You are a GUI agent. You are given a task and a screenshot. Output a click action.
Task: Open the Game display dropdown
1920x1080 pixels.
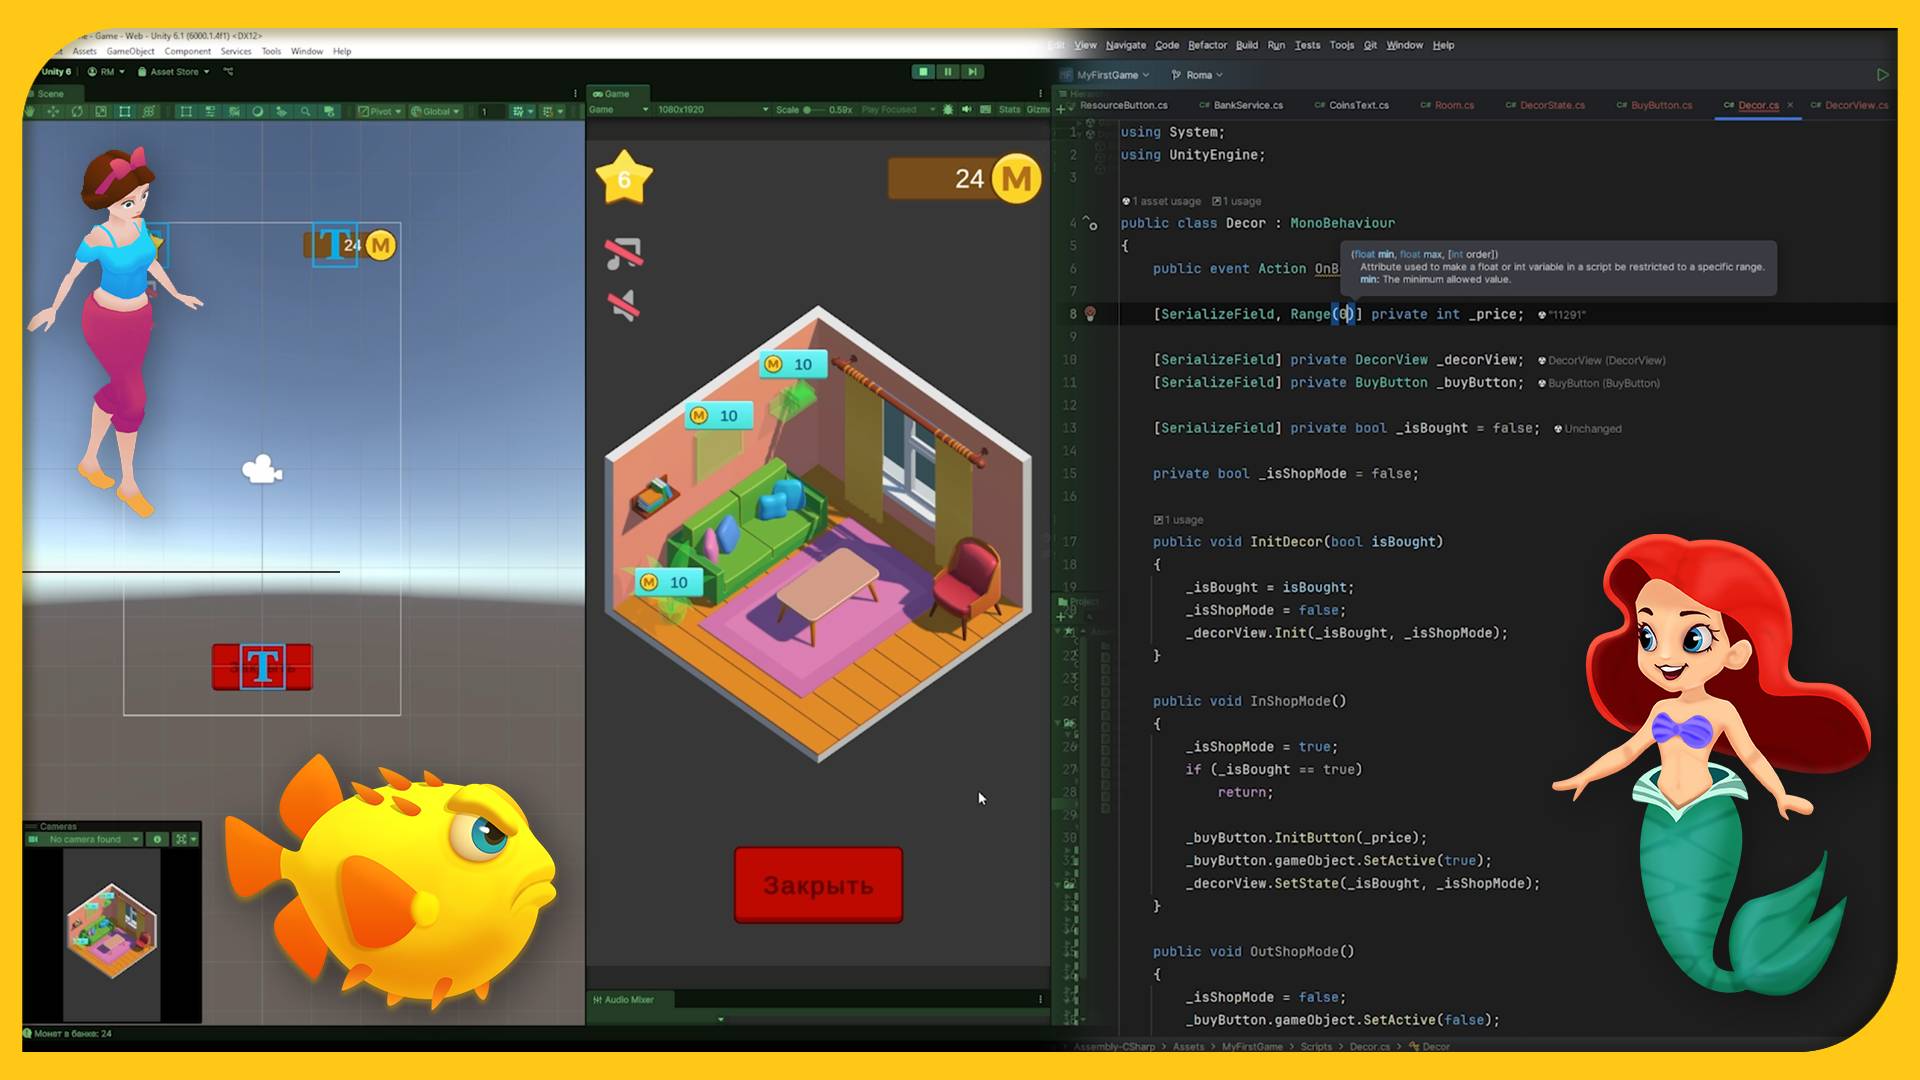pyautogui.click(x=618, y=109)
